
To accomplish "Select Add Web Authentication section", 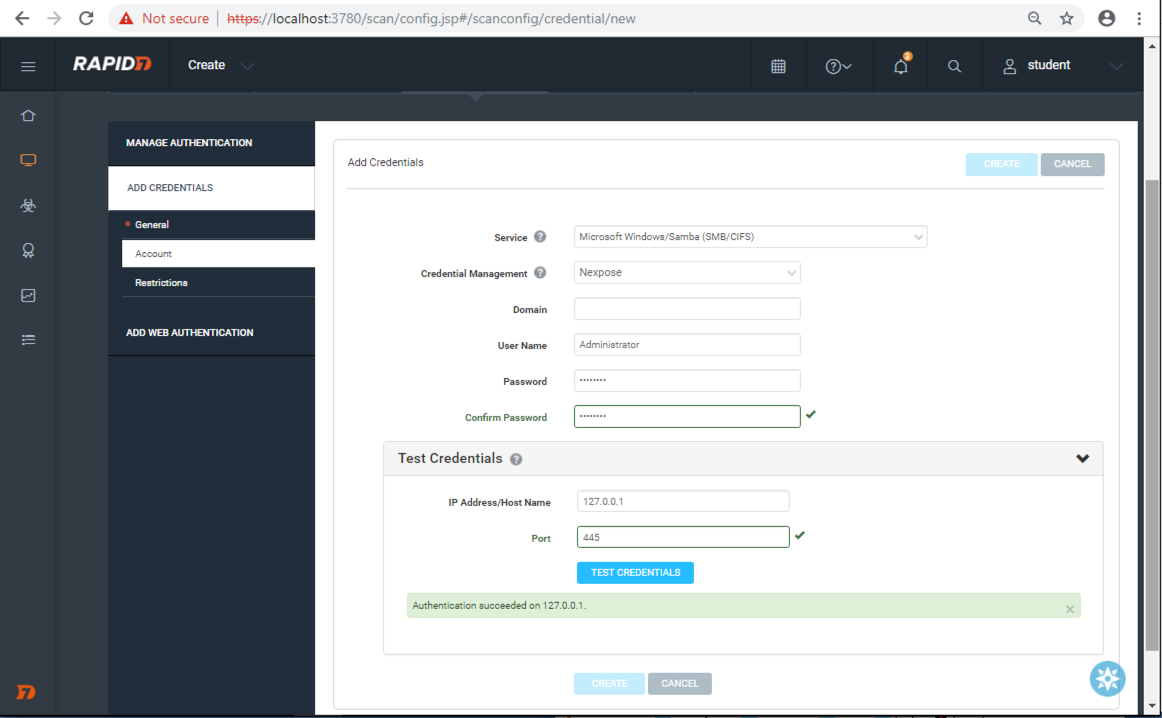I will pyautogui.click(x=211, y=333).
